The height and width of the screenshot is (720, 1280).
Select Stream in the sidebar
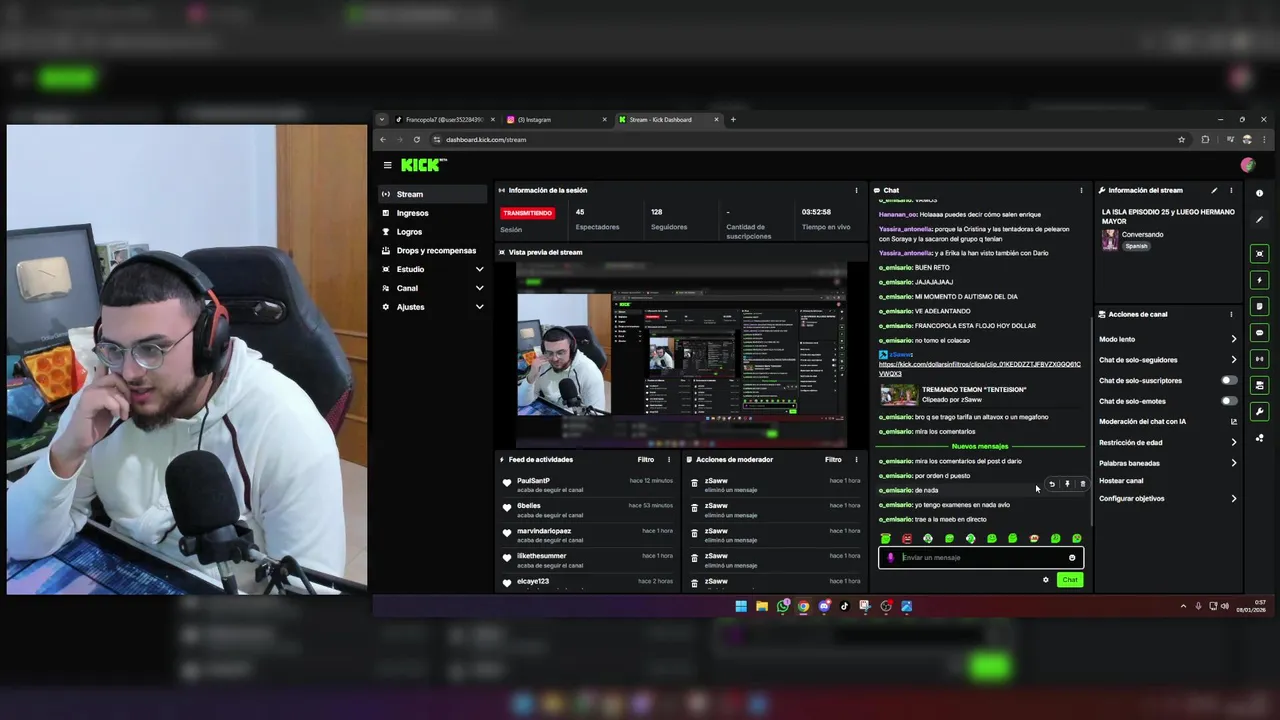point(433,194)
